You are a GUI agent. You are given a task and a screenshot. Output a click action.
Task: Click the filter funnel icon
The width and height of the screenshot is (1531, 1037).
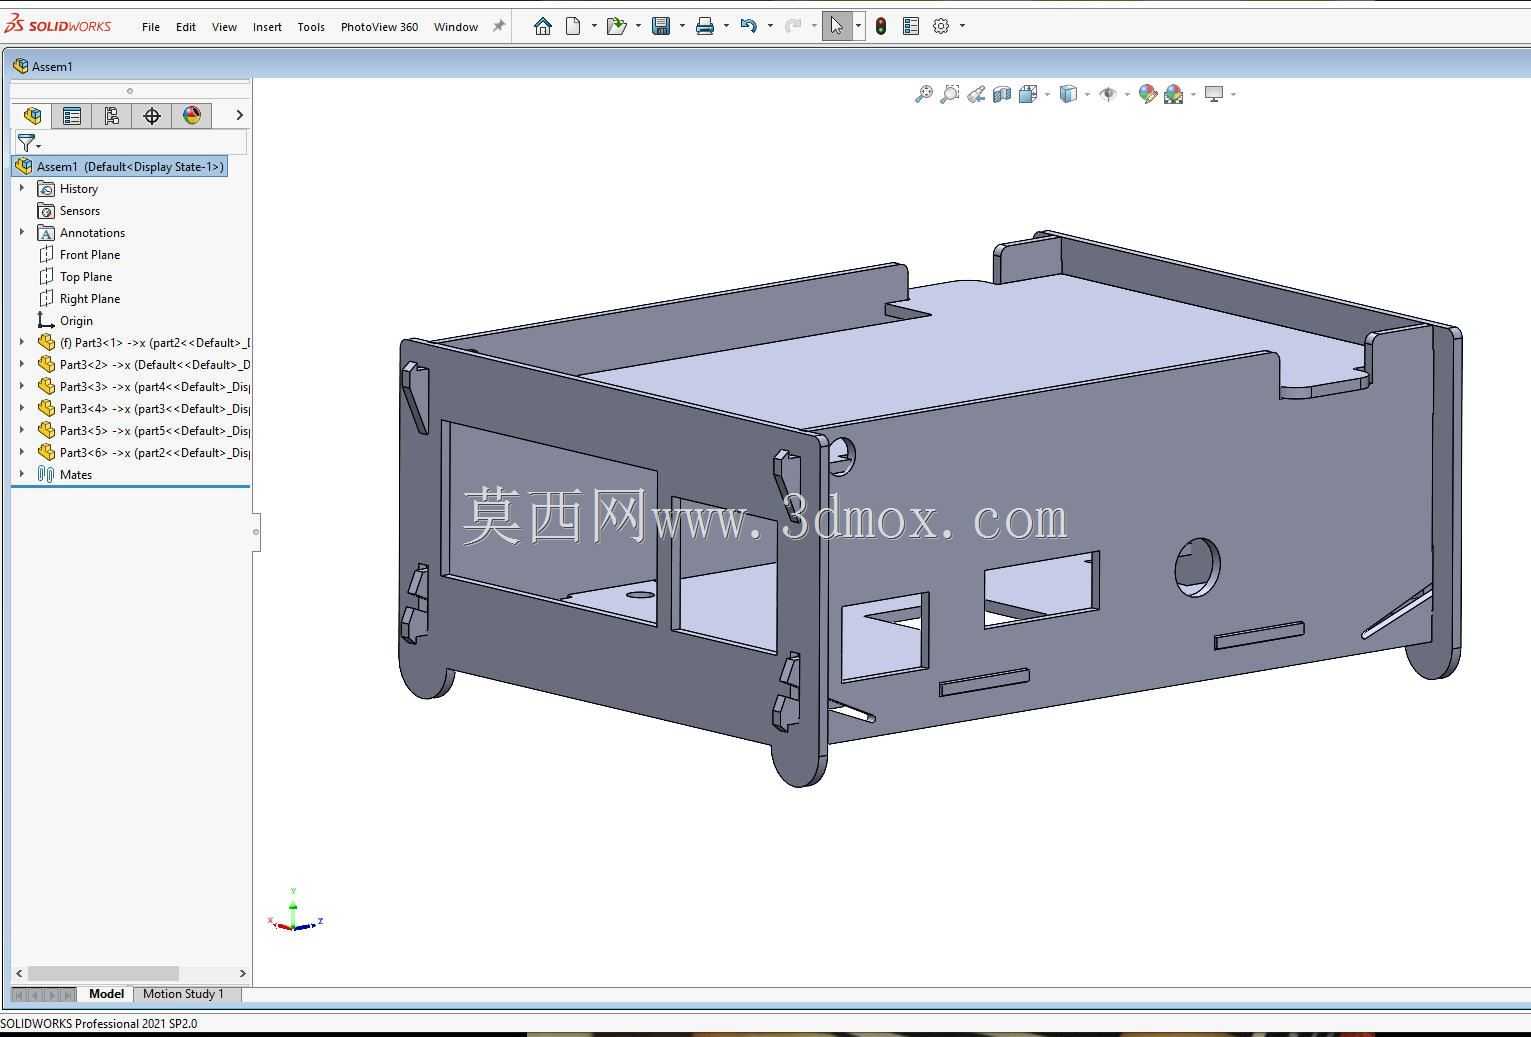click(x=27, y=143)
